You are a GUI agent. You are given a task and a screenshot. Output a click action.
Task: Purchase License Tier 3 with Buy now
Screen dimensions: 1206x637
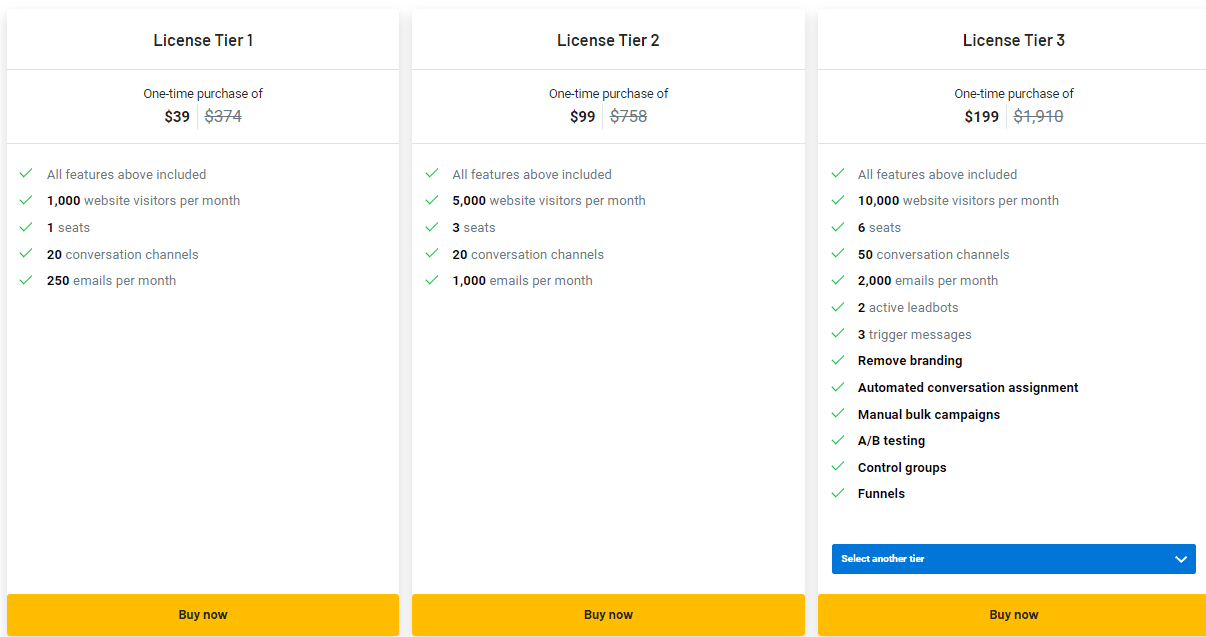(1013, 614)
